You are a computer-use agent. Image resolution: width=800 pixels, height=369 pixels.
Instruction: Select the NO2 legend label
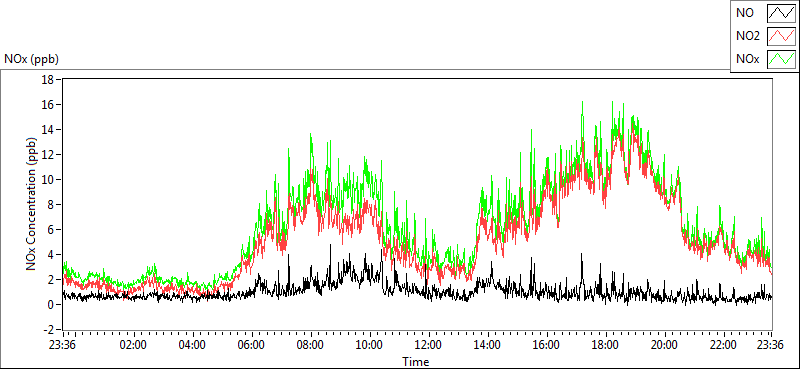[x=747, y=36]
